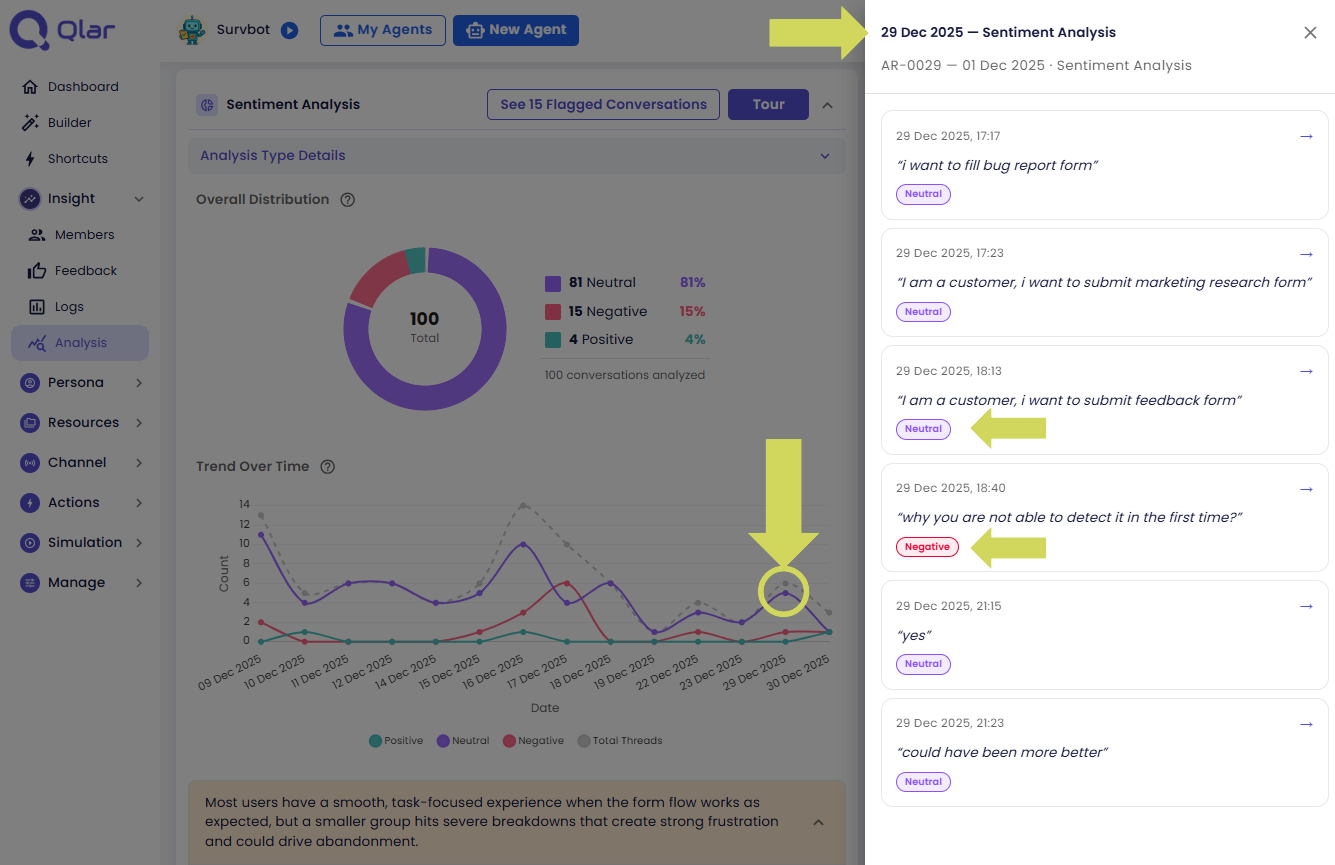
Task: Open See 15 Flagged Conversations
Action: (603, 104)
